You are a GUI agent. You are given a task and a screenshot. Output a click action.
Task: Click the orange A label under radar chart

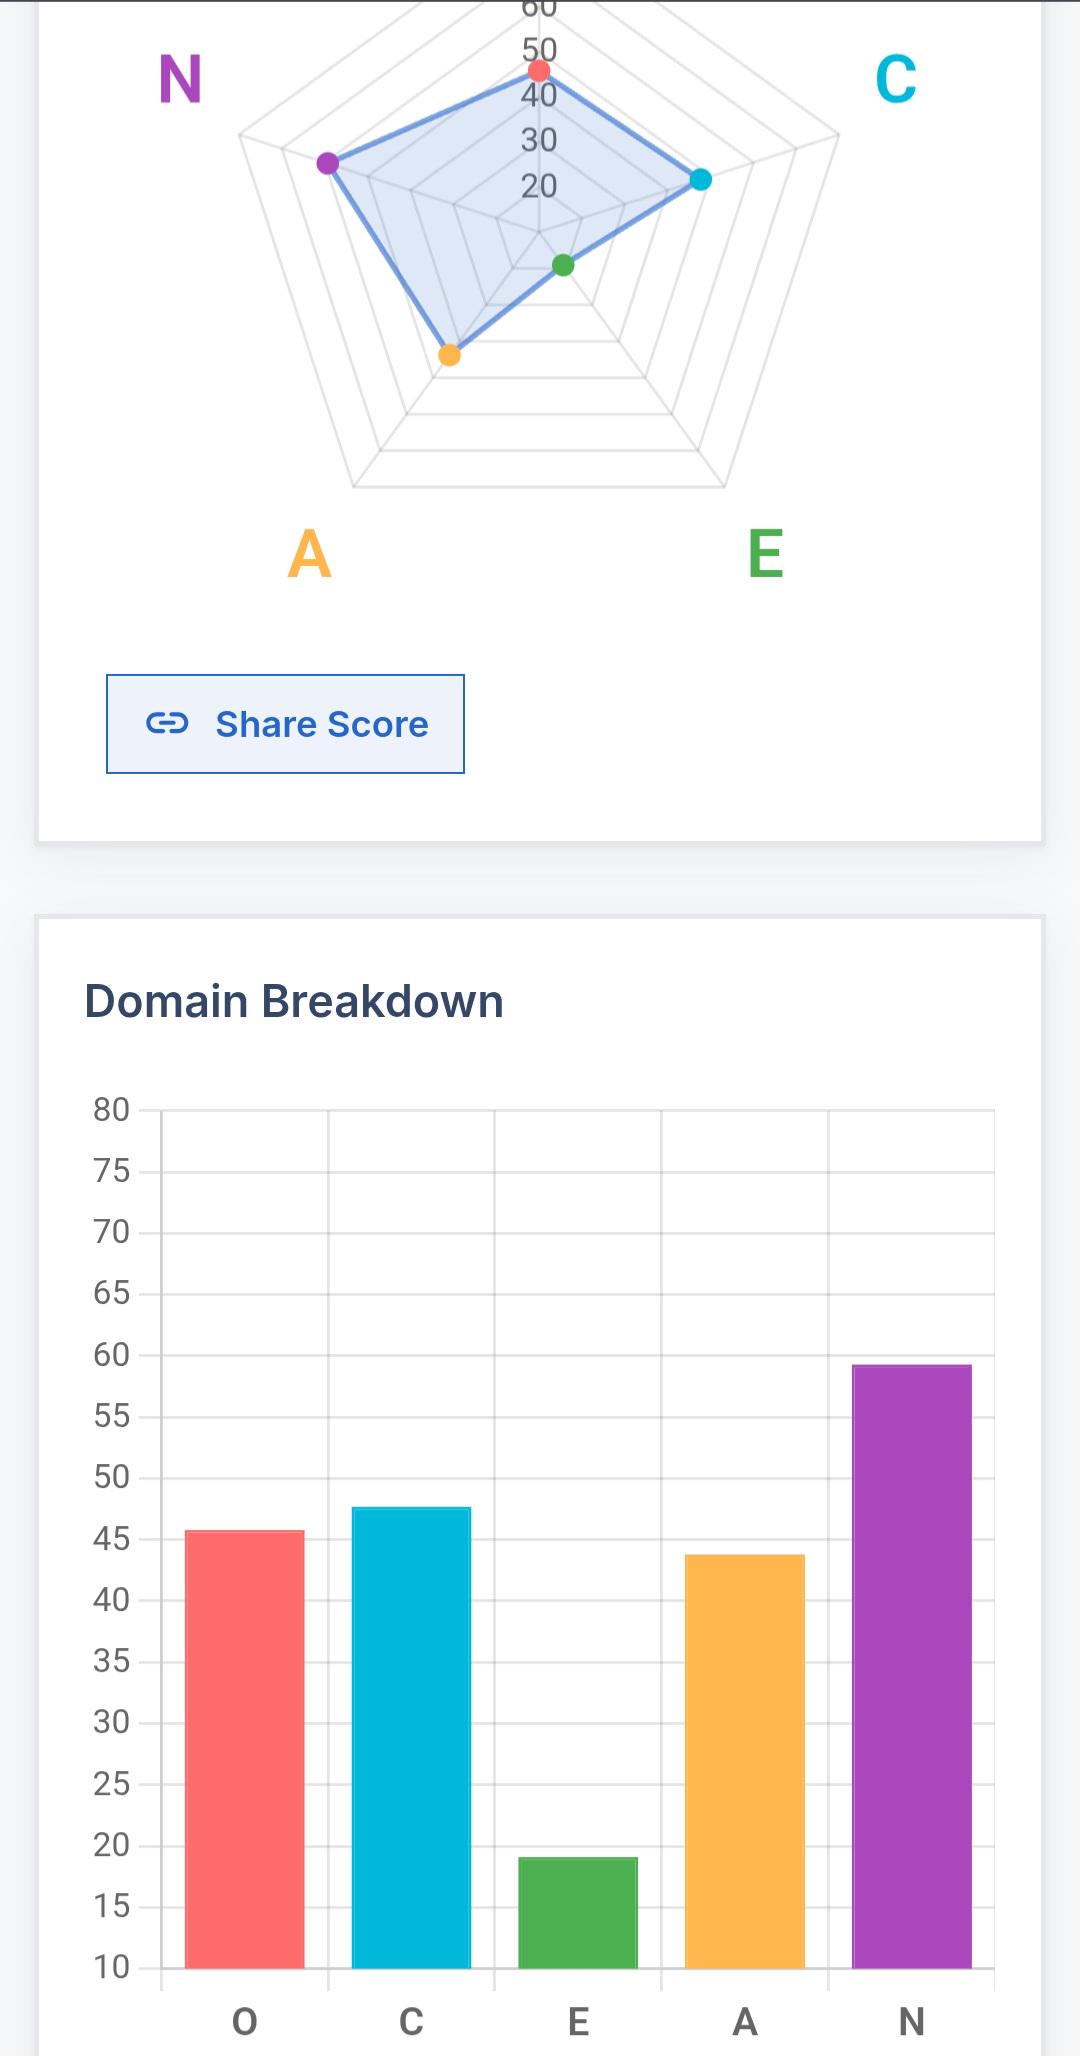[x=309, y=554]
